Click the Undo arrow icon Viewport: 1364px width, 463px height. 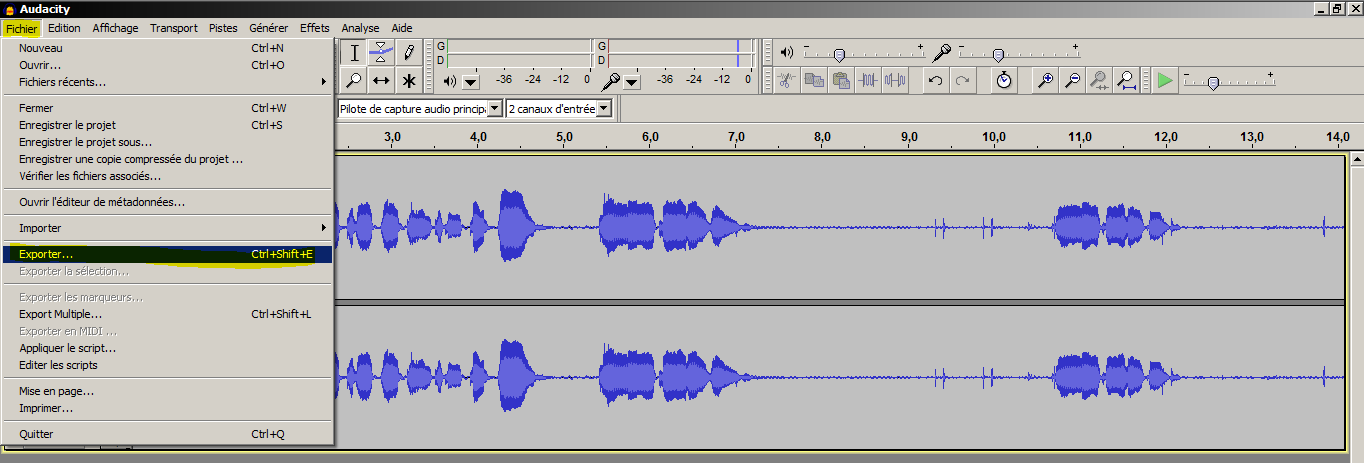pos(935,80)
